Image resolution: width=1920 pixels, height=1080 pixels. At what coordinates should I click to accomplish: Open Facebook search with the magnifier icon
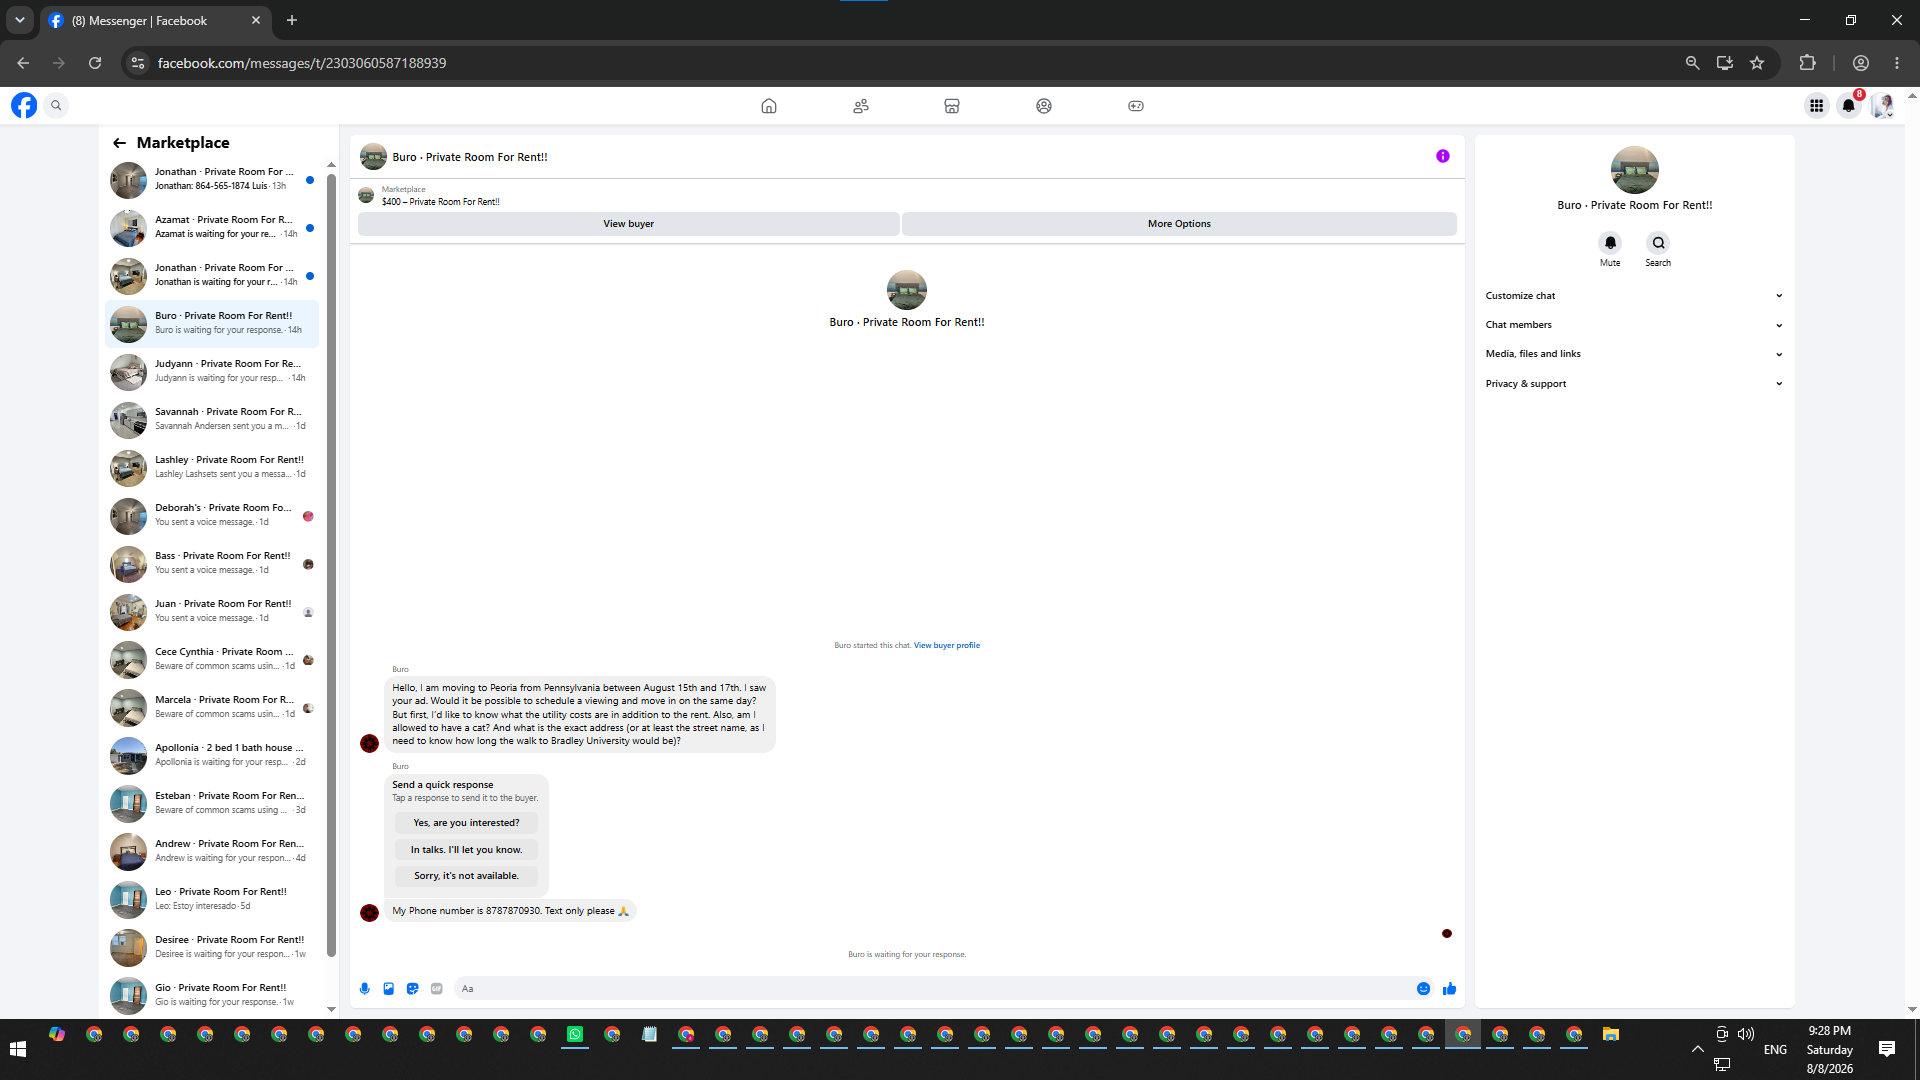[57, 105]
